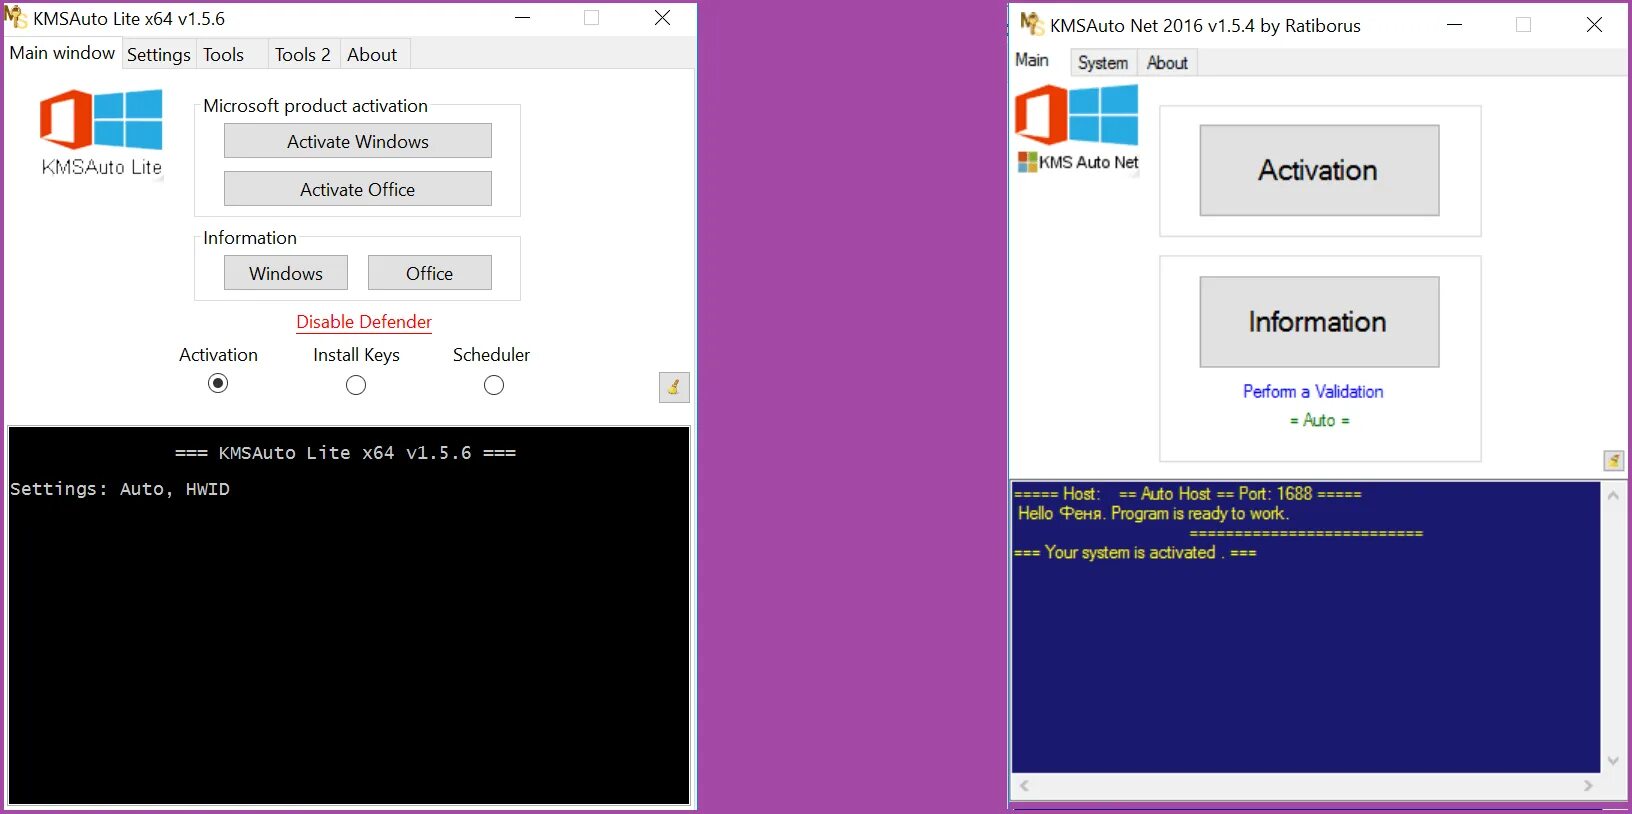Click the scroll left arrow of KMSAuto Net log

coord(1024,786)
